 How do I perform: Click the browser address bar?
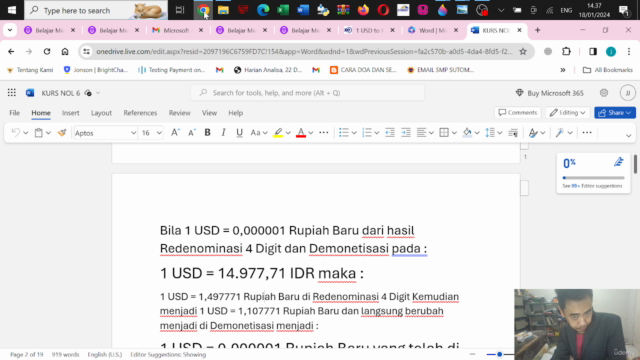304,51
